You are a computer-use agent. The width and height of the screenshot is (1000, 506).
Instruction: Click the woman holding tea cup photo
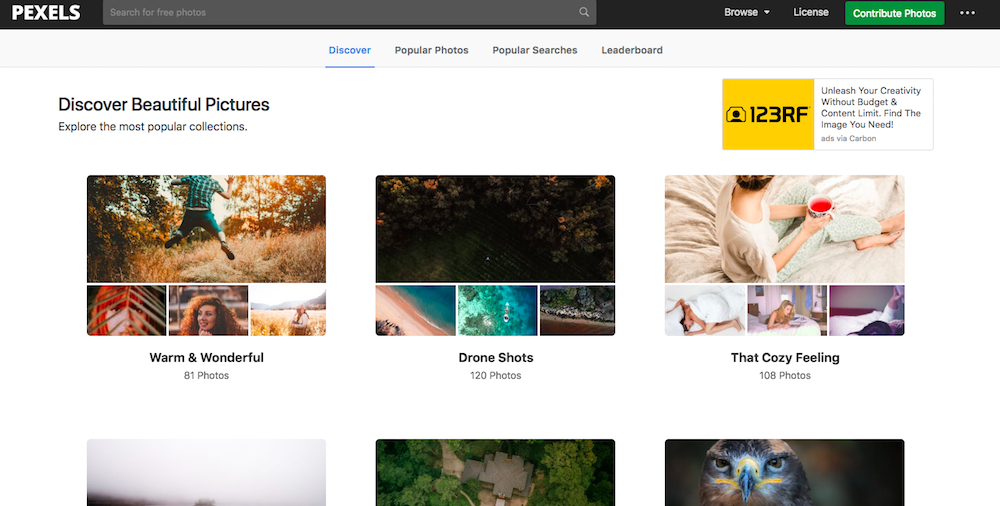784,229
